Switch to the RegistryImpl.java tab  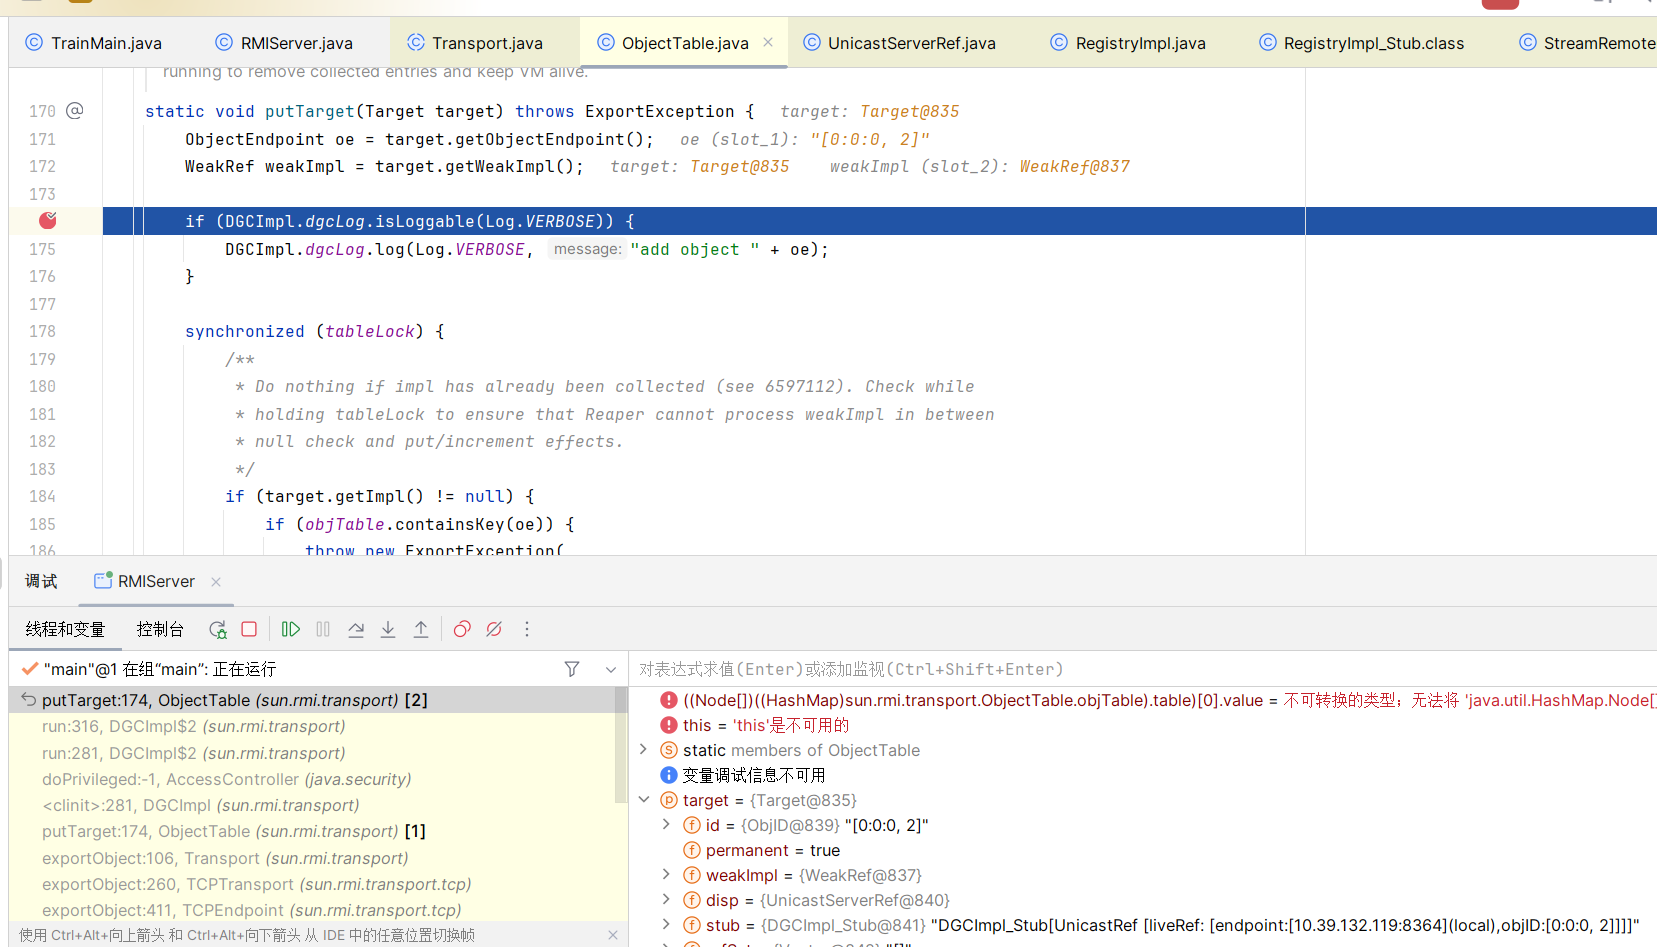coord(1128,43)
